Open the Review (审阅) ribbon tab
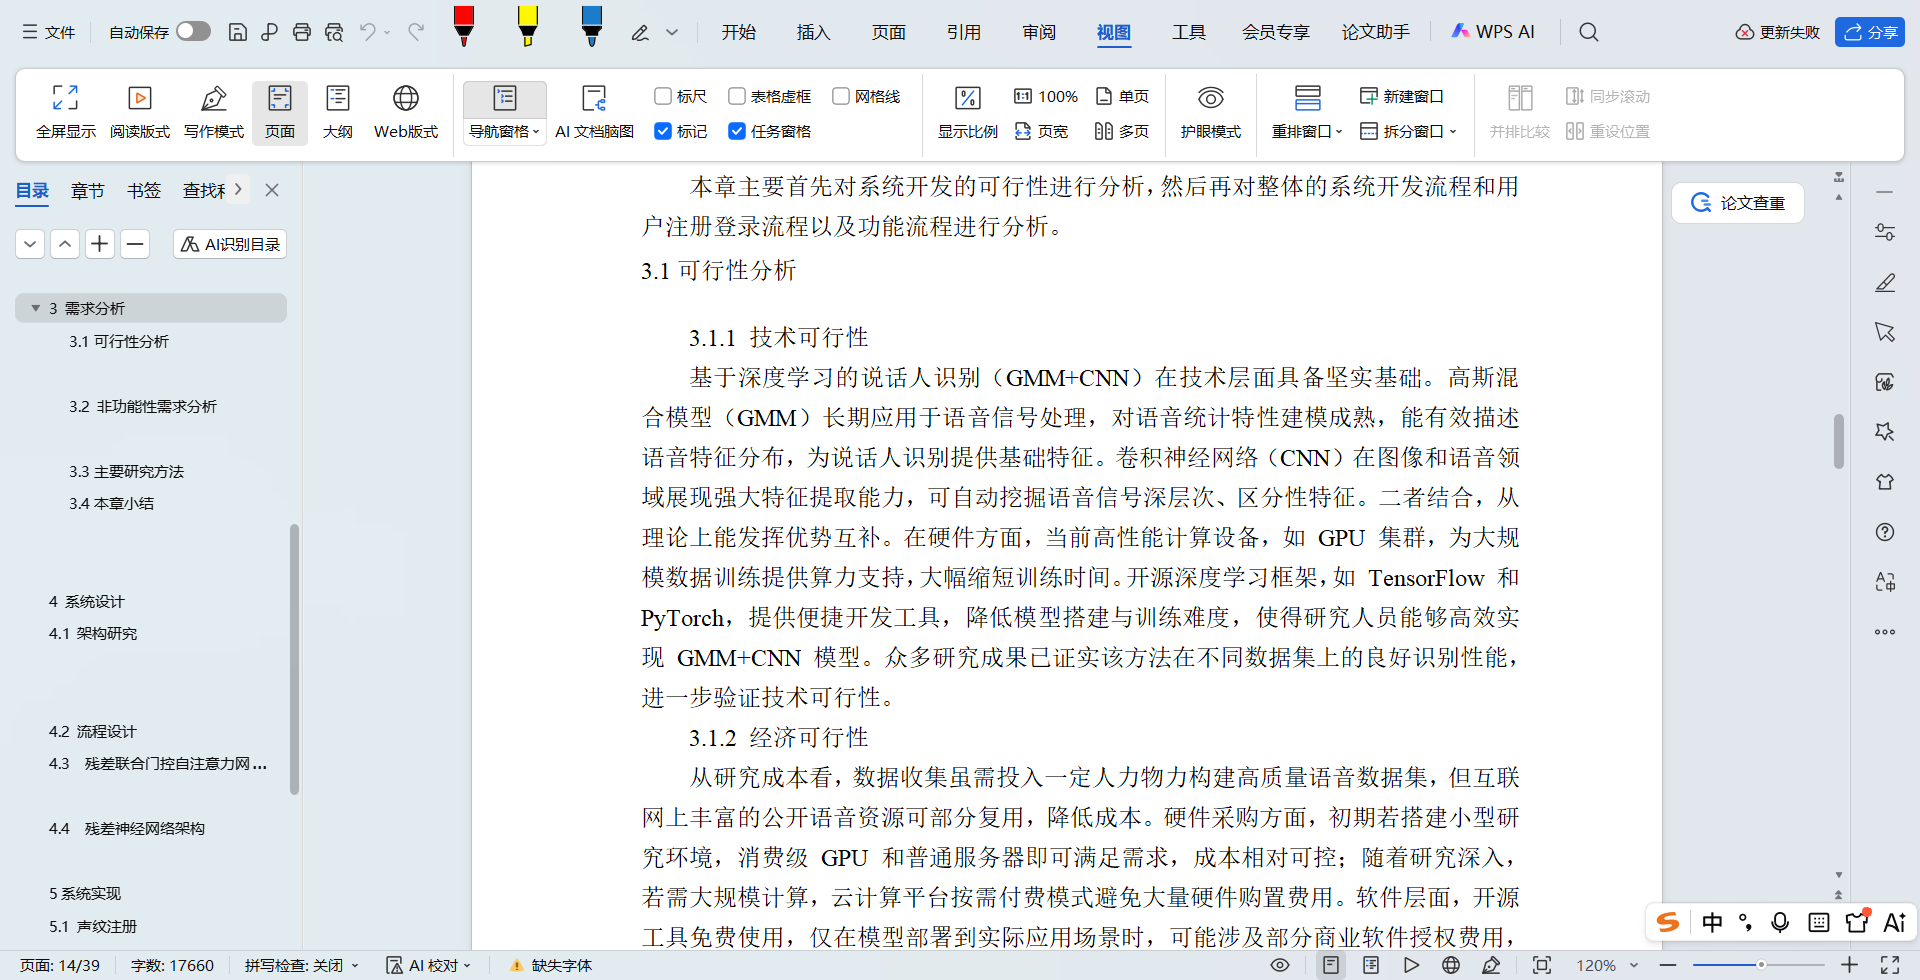This screenshot has height=980, width=1920. (1039, 32)
